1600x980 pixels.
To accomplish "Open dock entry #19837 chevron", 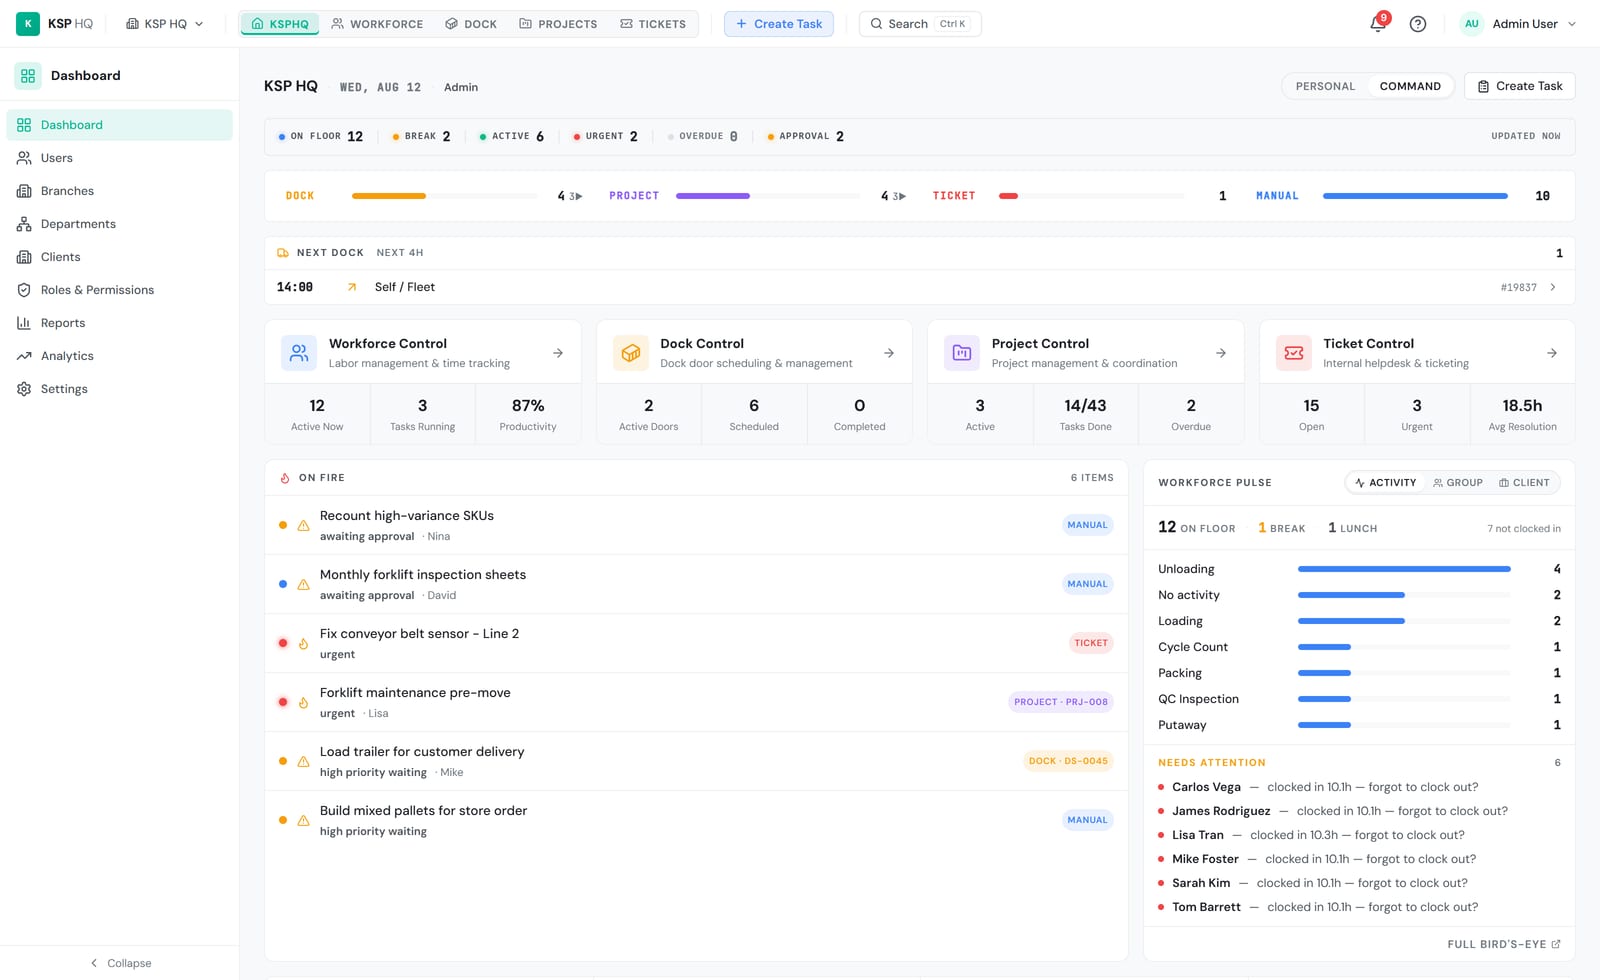I will (1553, 287).
